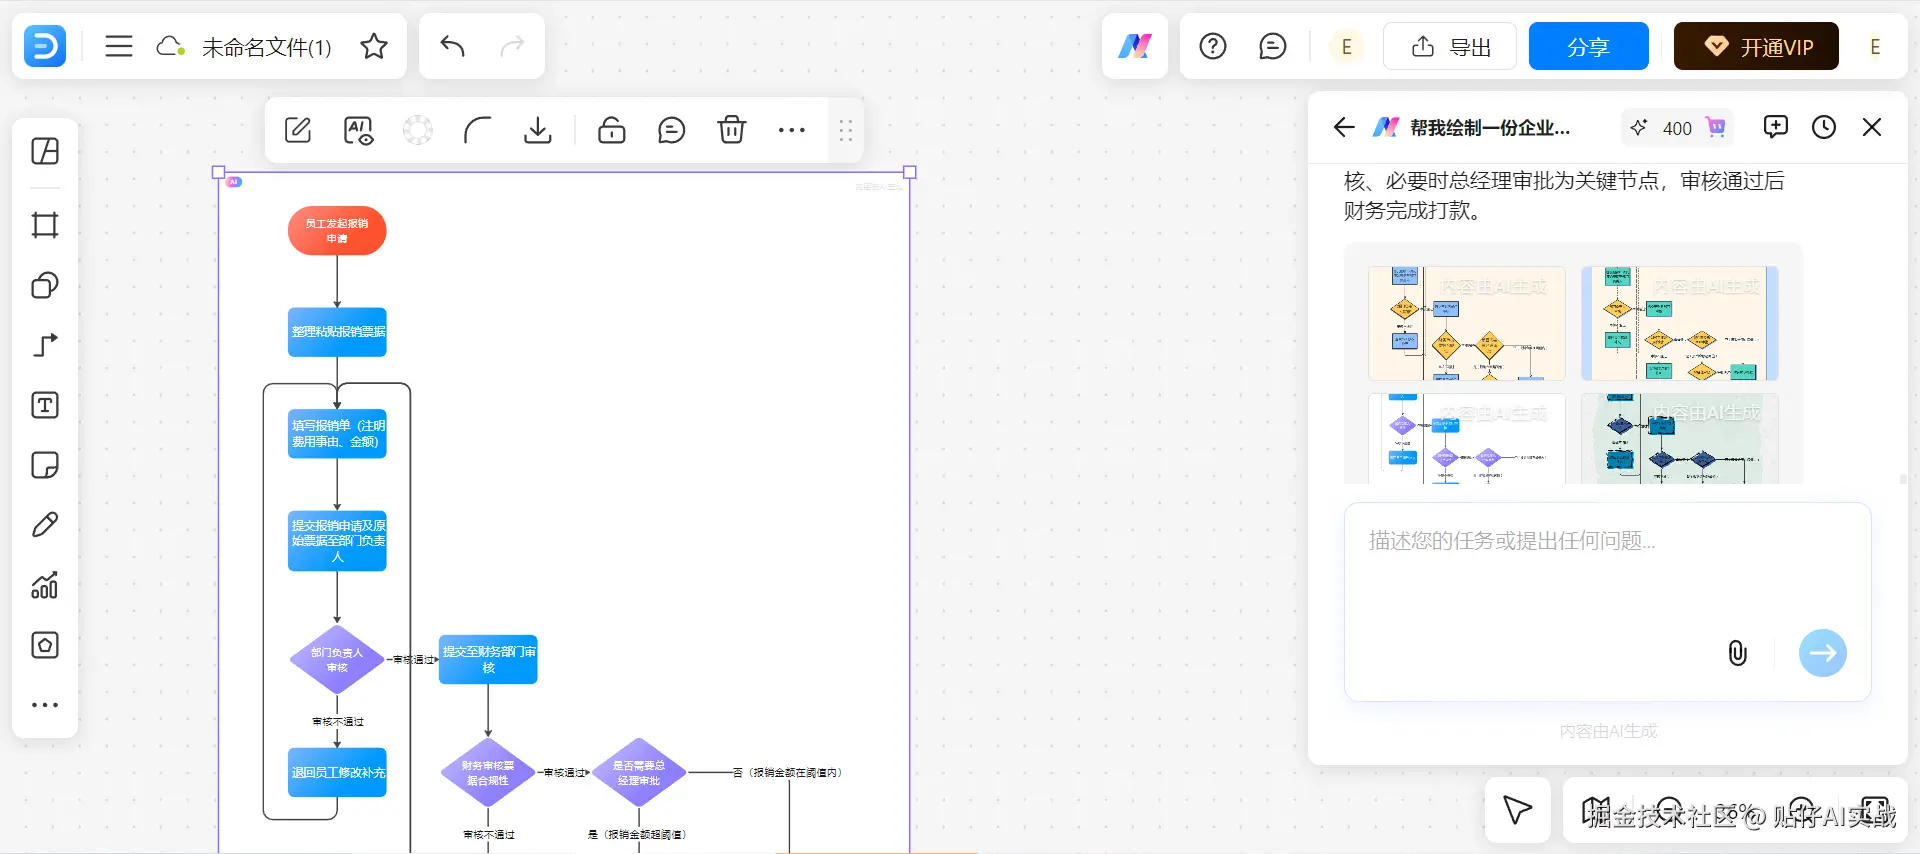Viewport: 1920px width, 854px height.
Task: Toggle the lock on selection
Action: point(612,130)
